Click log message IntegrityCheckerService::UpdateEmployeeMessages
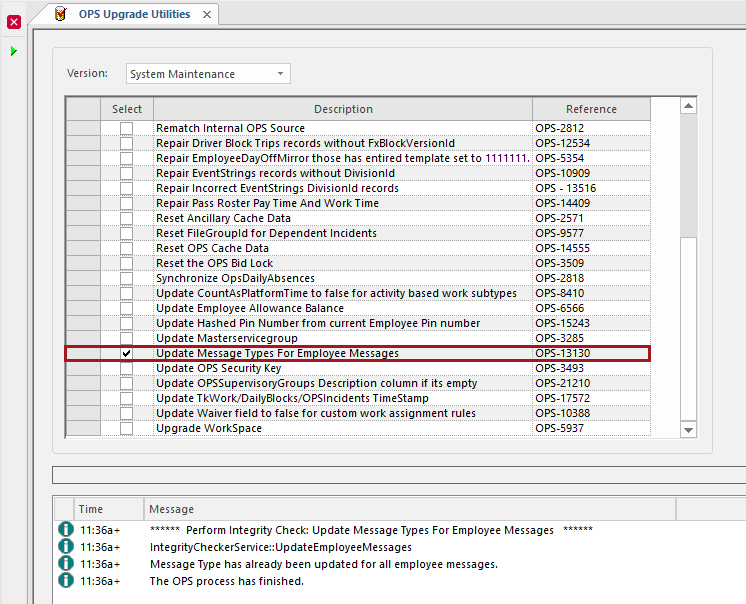 point(281,547)
